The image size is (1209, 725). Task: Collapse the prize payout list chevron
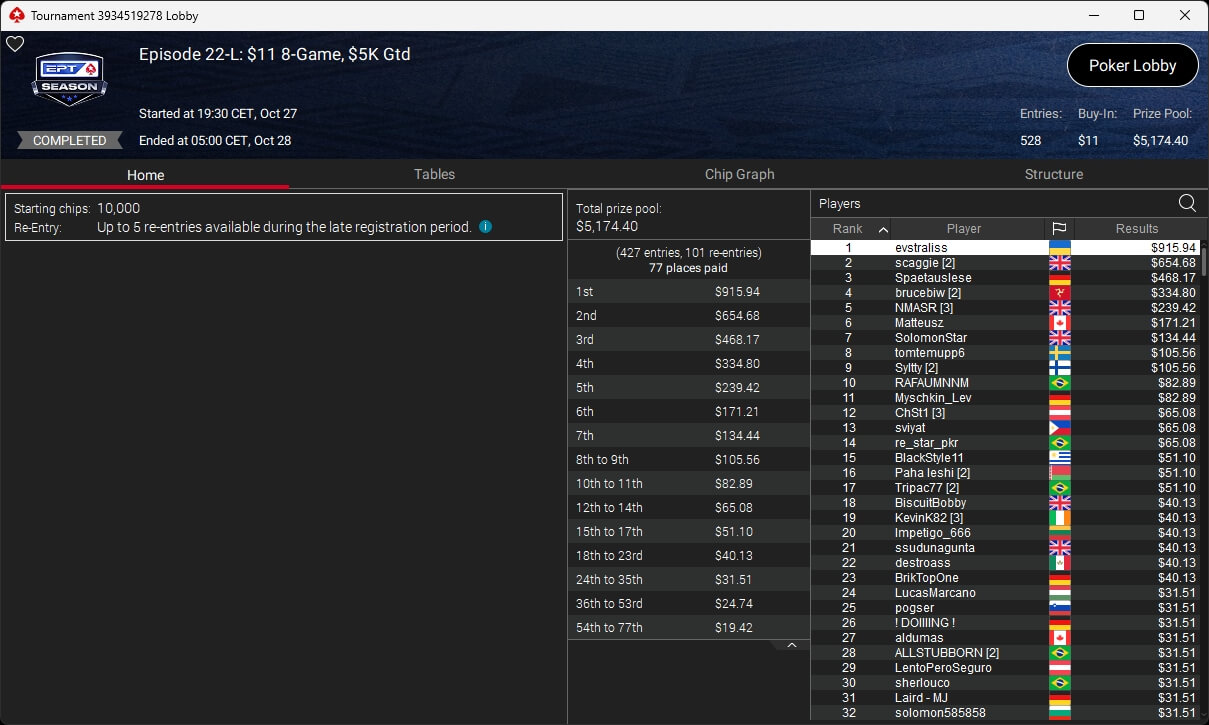tap(791, 646)
